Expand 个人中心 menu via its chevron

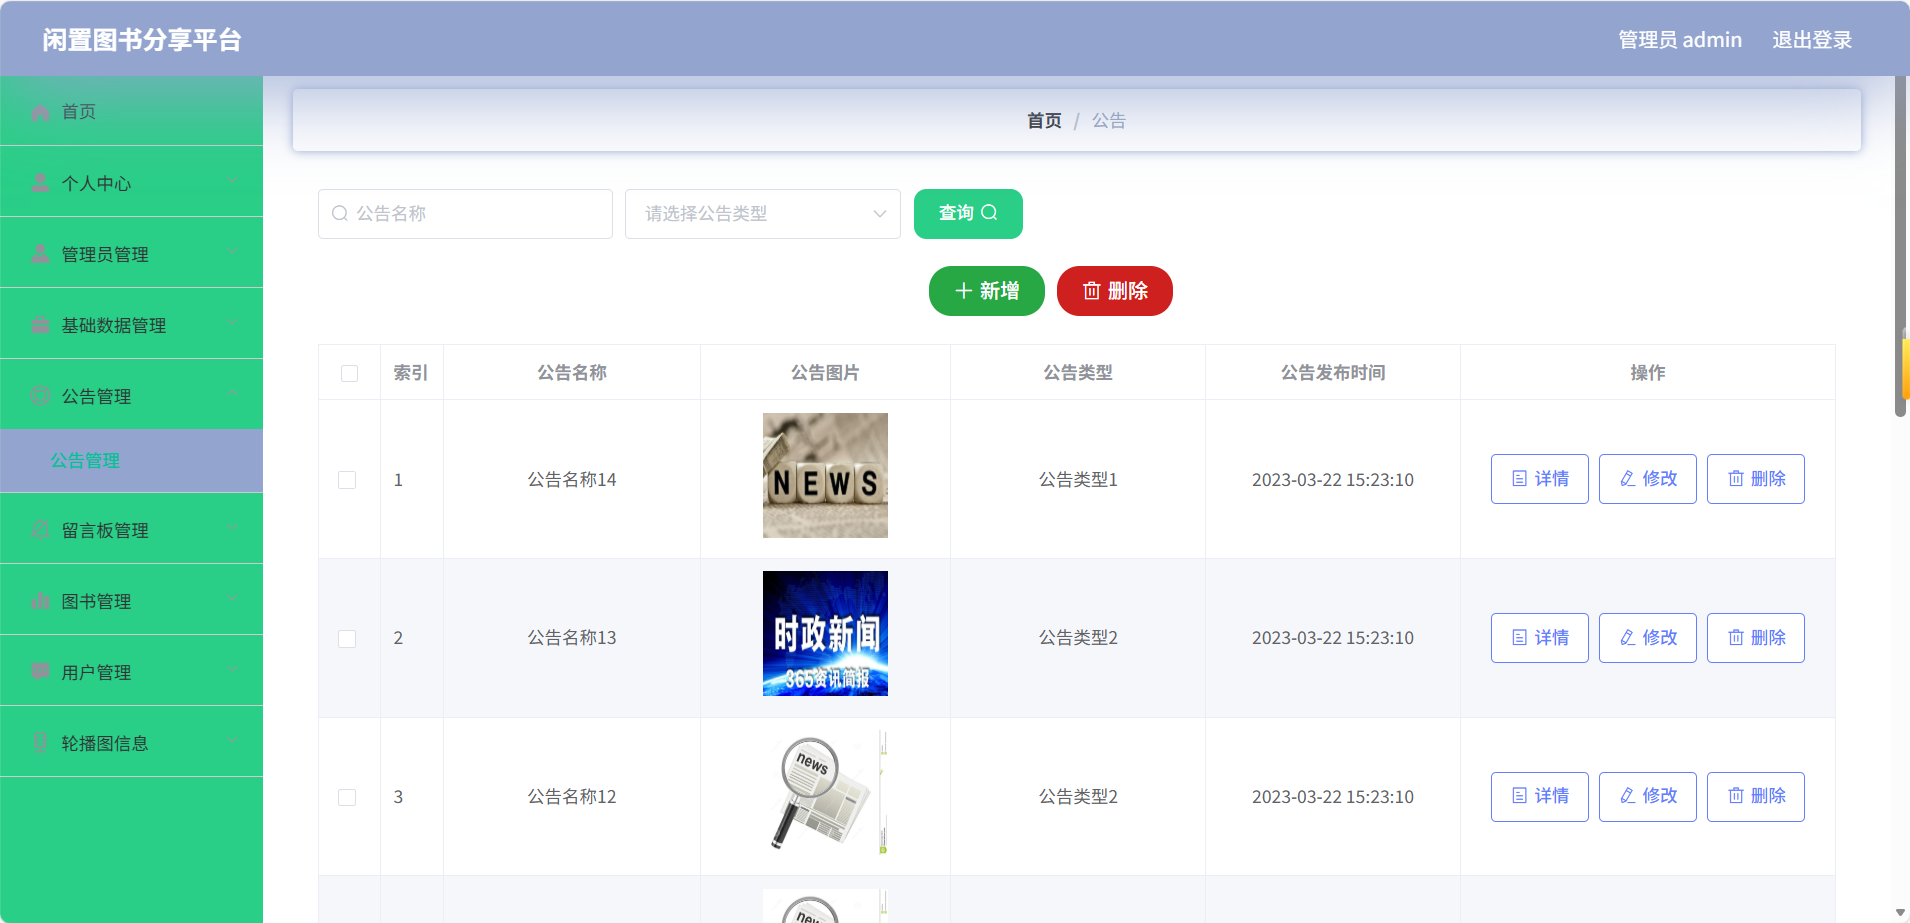click(x=232, y=181)
